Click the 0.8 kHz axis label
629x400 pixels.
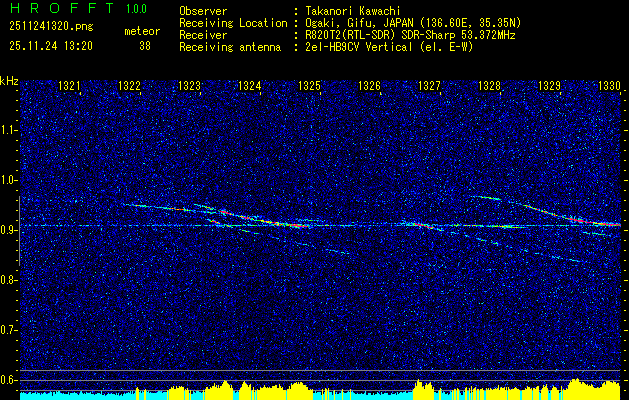tap(7, 280)
